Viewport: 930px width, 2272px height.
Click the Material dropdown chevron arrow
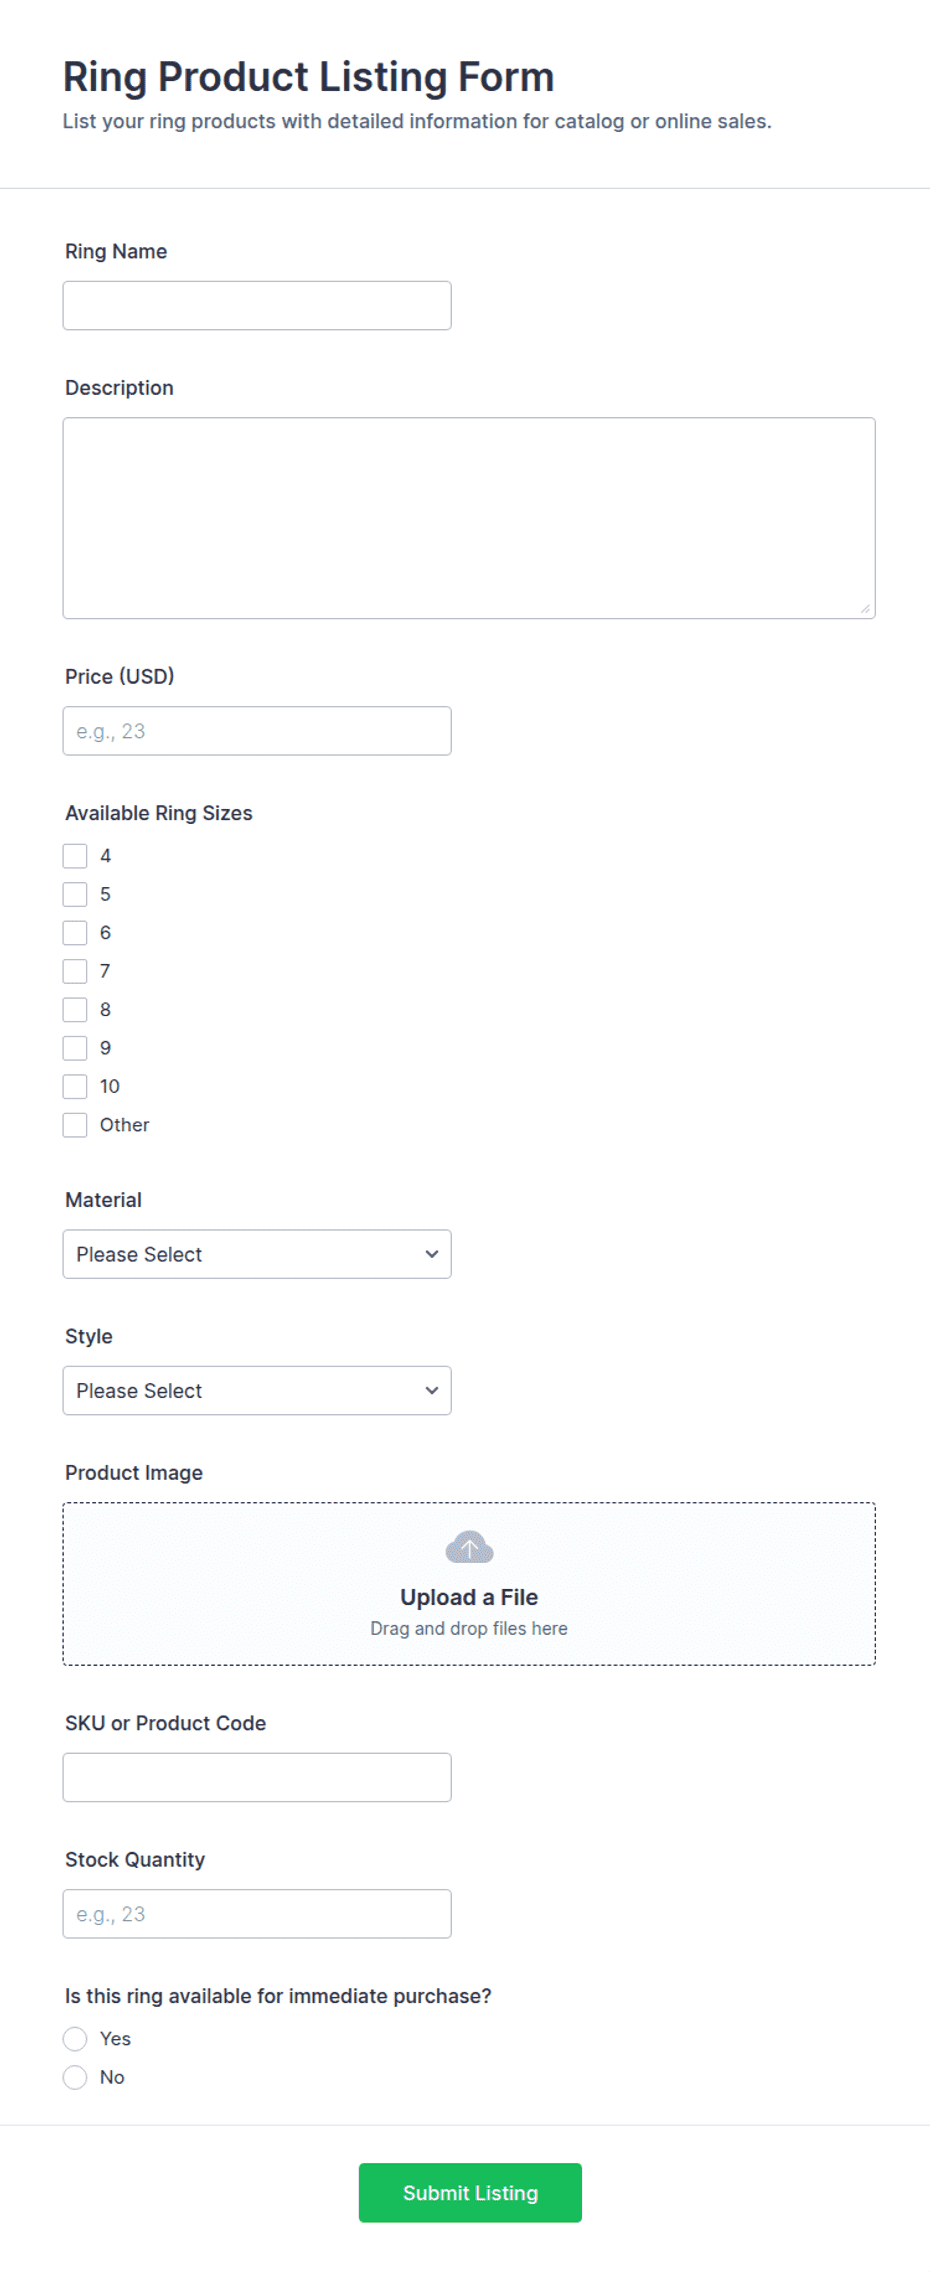tap(432, 1254)
